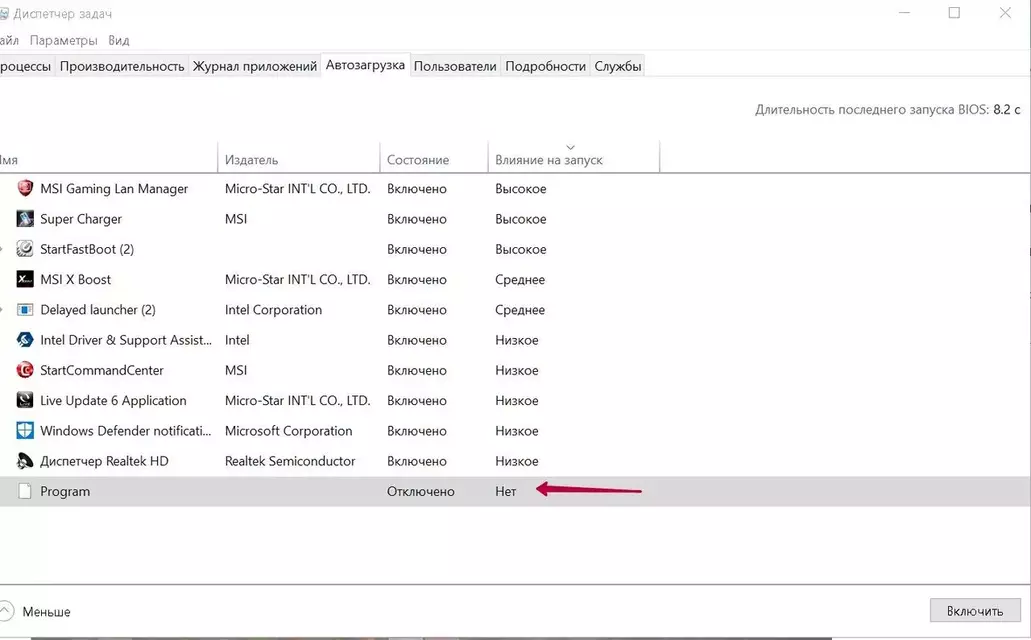Click the StartCommandCenter red icon

pos(25,370)
